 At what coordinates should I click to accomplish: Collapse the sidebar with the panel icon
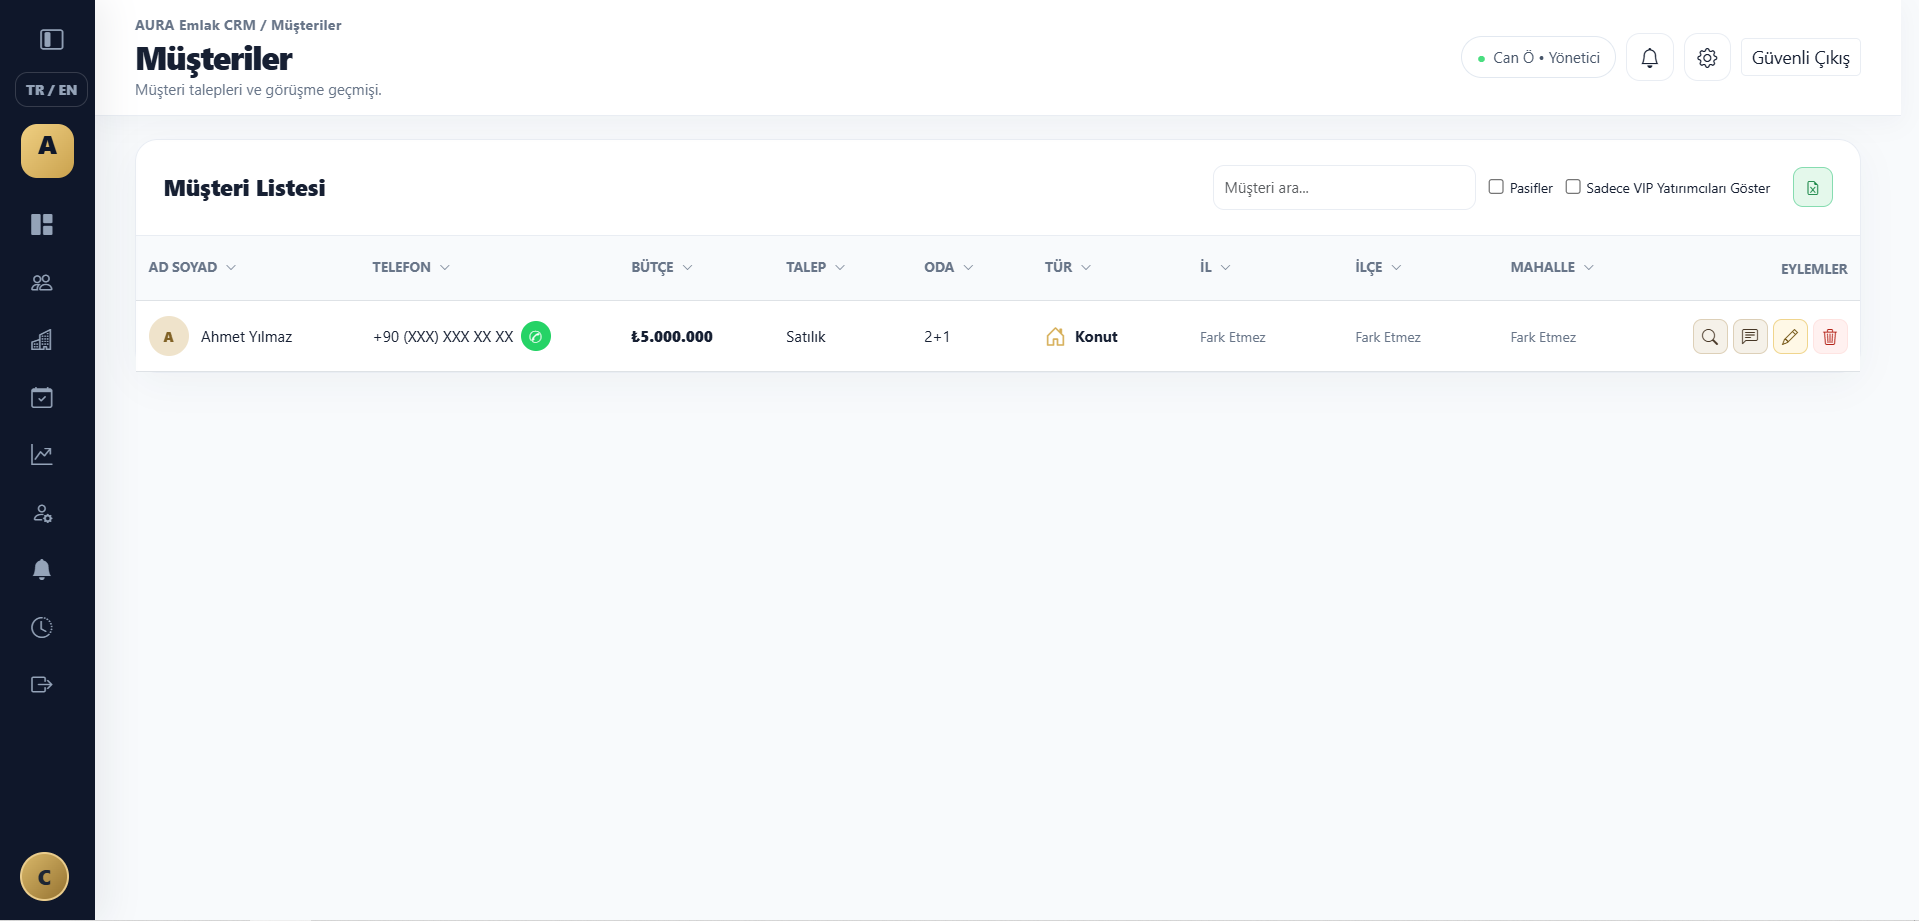(x=52, y=39)
